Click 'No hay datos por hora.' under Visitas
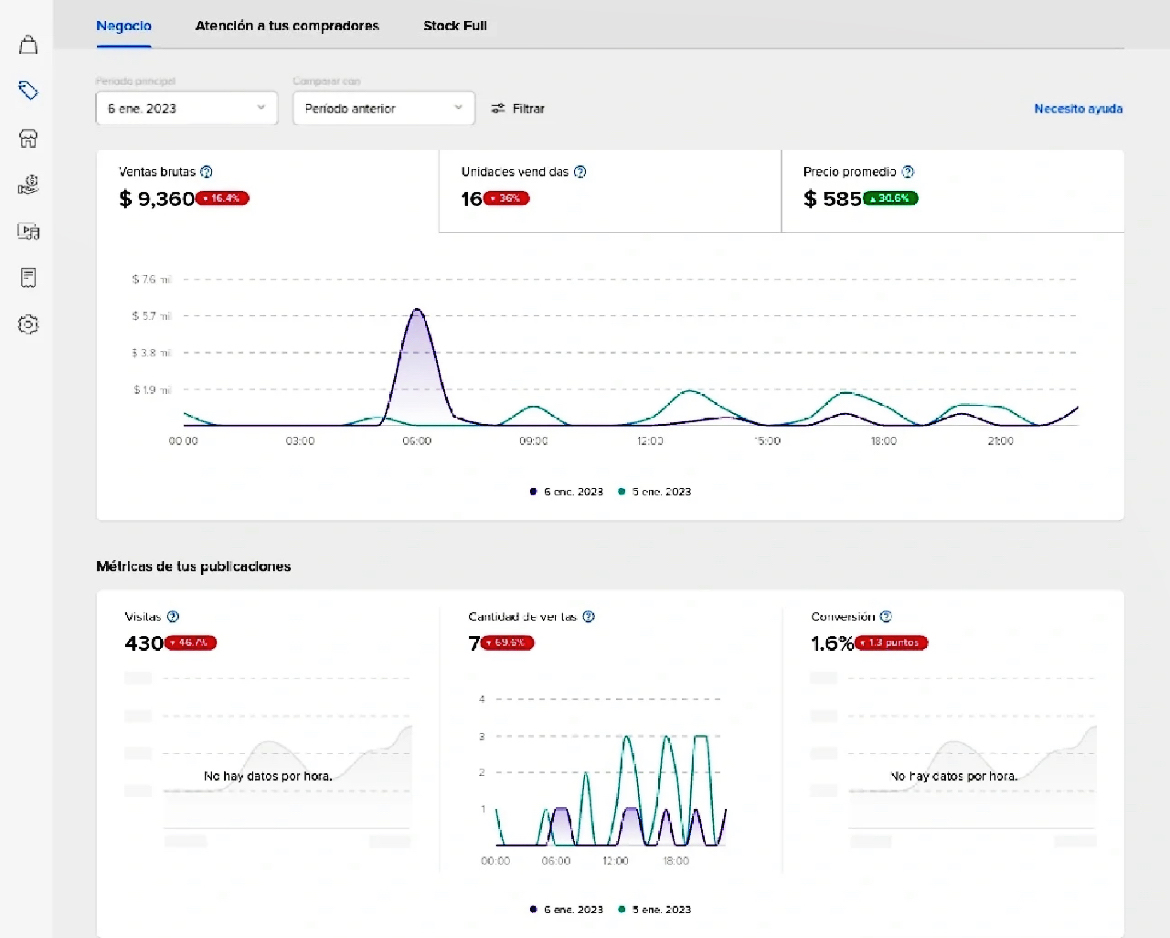Screen dimensions: 1170x938 [x=268, y=776]
